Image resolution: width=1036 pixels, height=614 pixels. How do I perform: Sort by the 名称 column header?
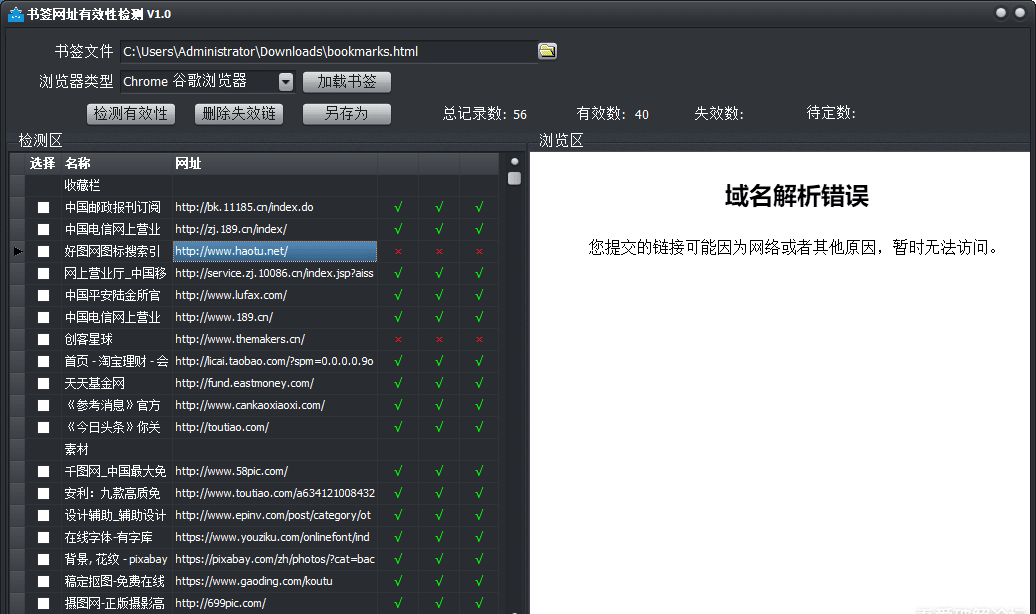(117, 163)
